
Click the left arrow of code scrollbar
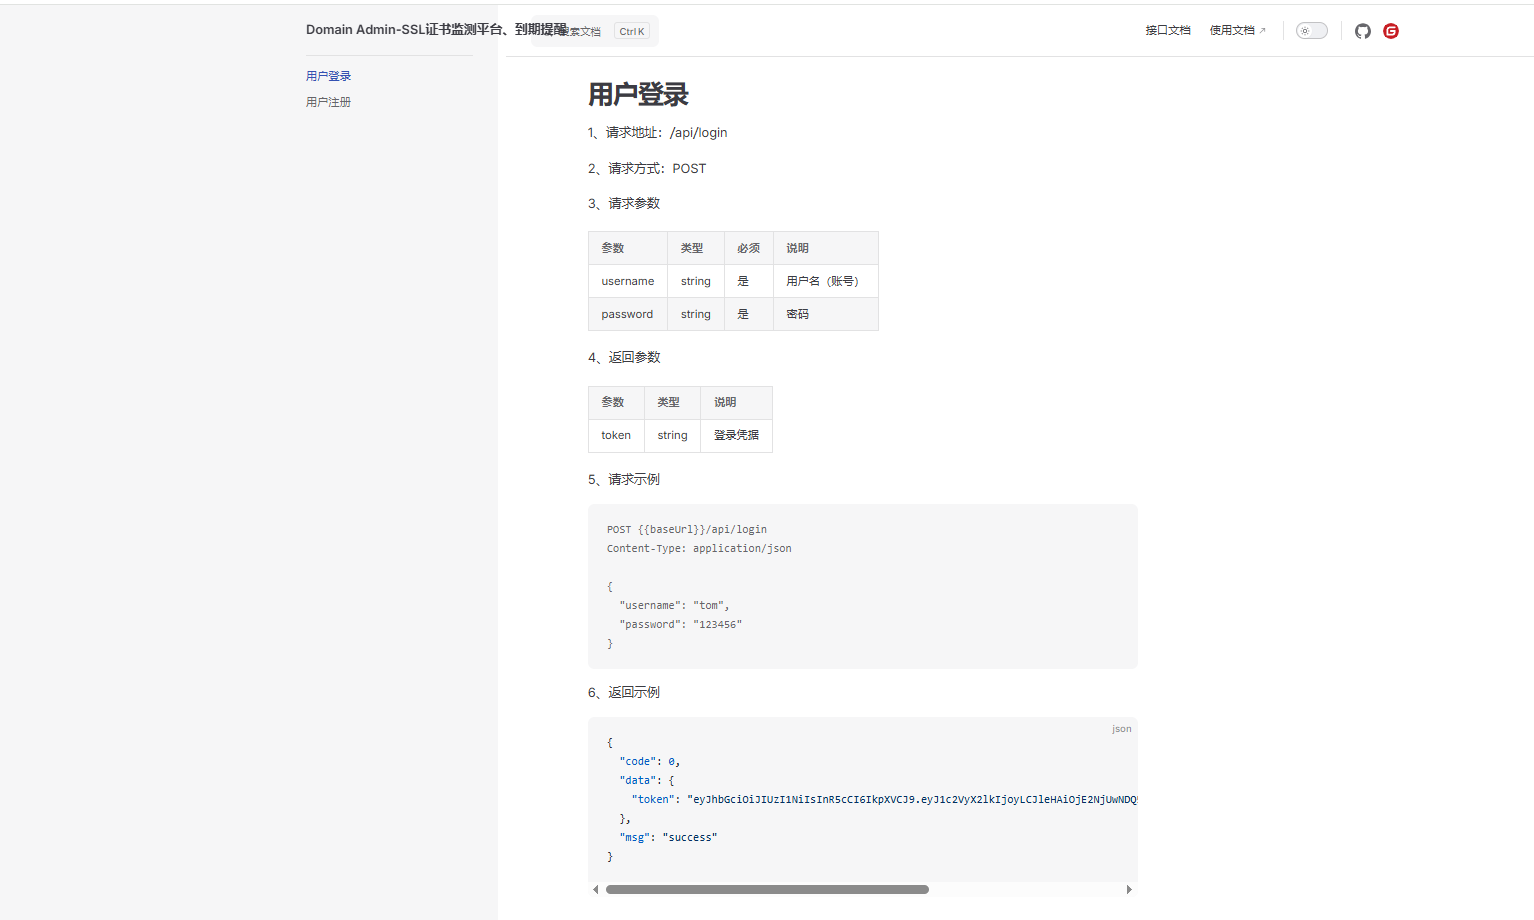coord(596,889)
